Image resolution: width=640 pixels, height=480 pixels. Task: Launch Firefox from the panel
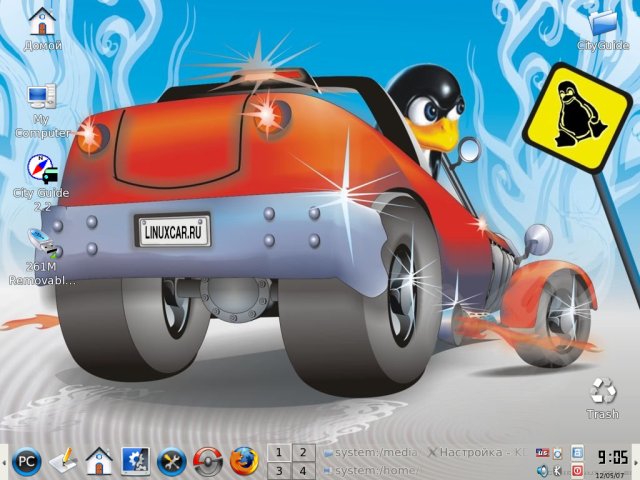pos(243,461)
